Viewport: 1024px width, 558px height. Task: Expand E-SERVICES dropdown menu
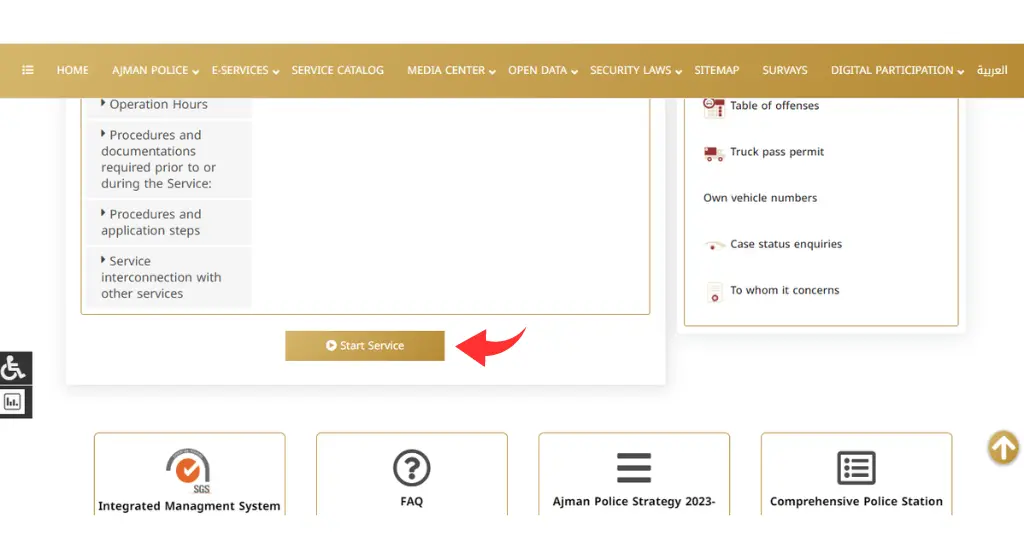click(245, 70)
